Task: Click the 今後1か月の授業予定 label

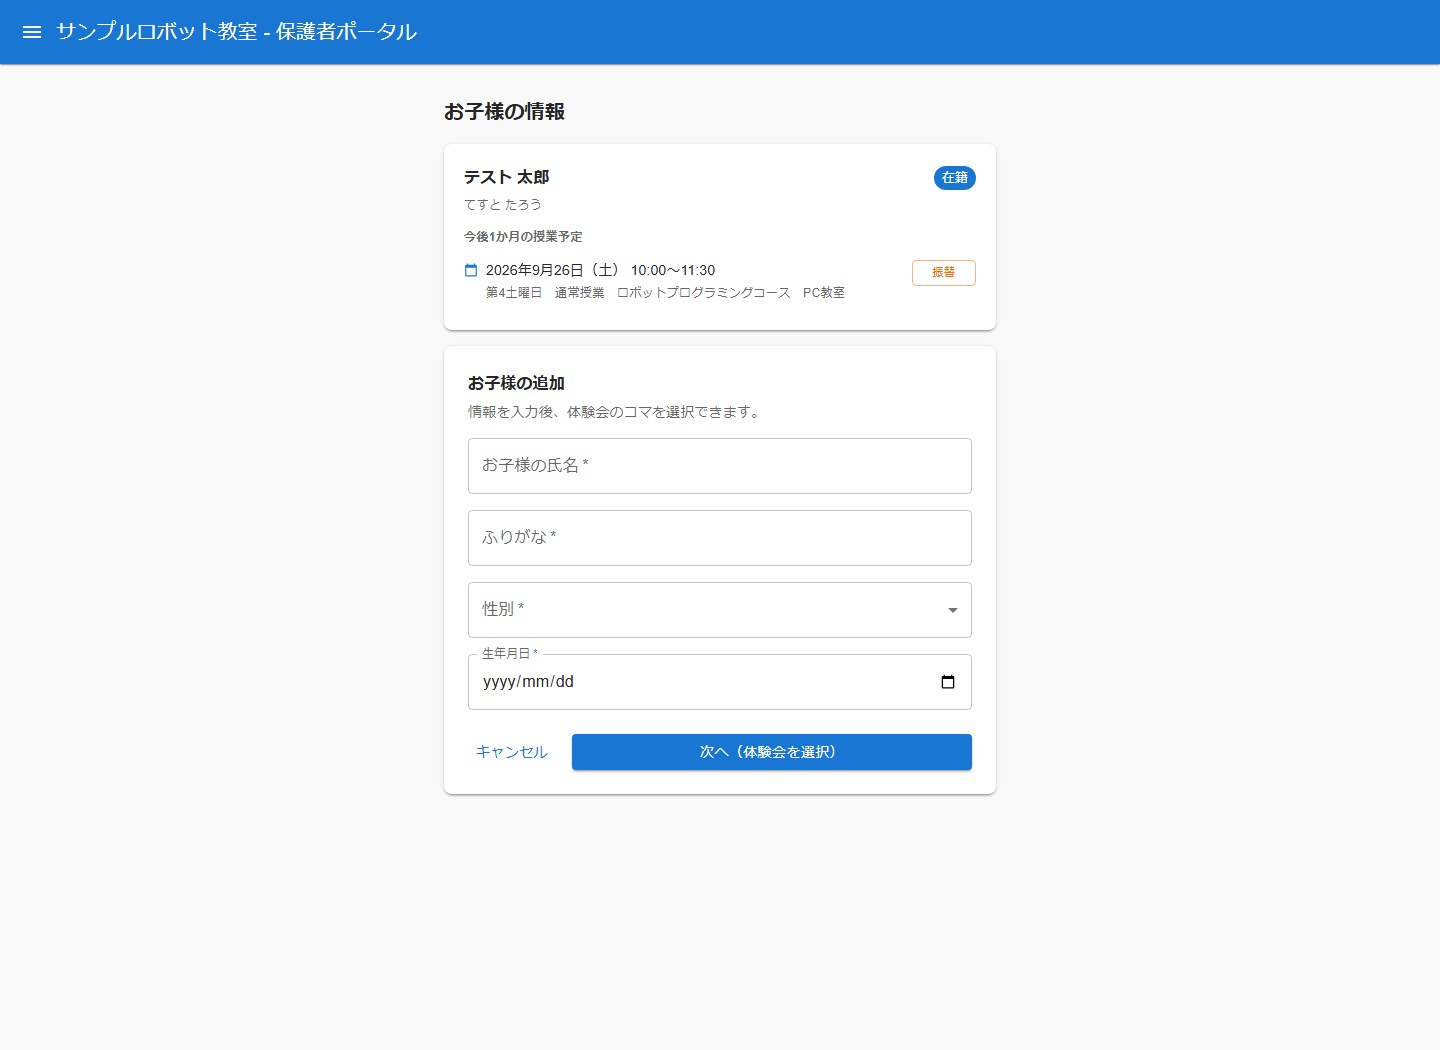Action: 523,237
